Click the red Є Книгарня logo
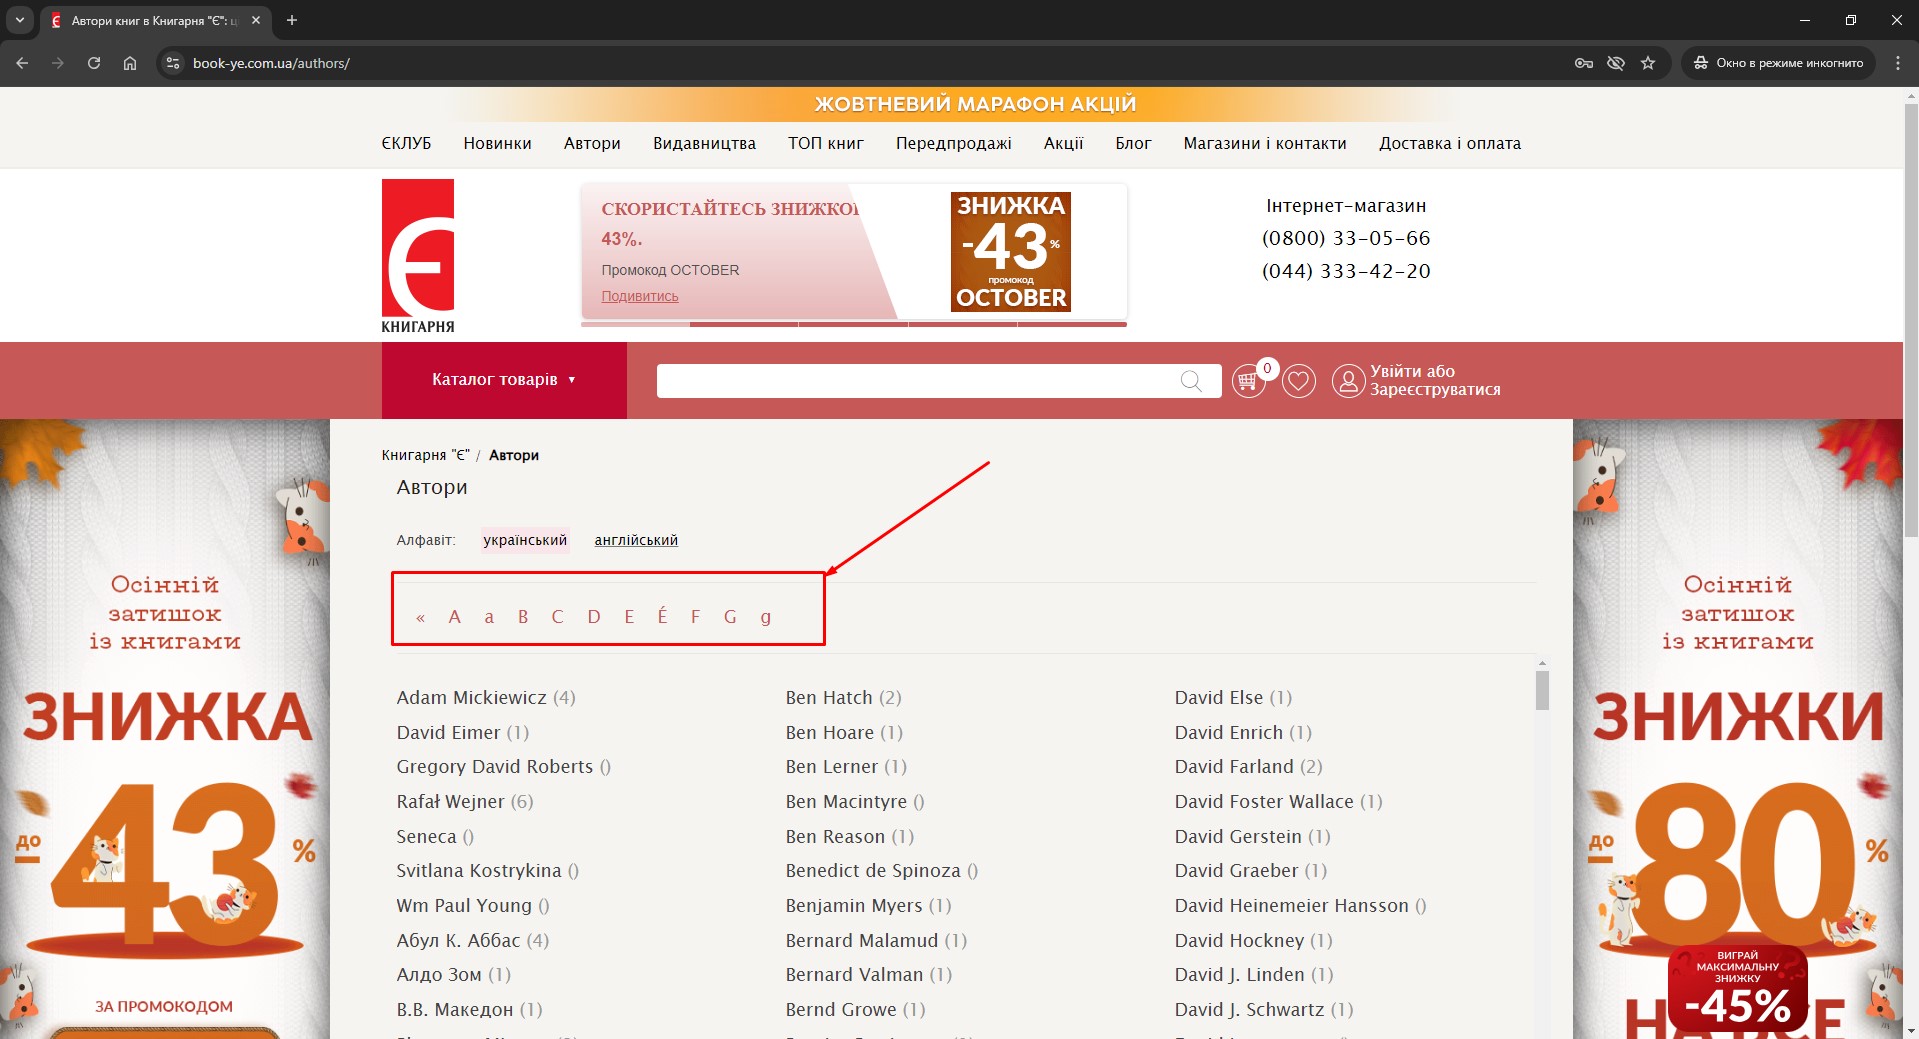Image resolution: width=1919 pixels, height=1039 pixels. click(x=418, y=255)
